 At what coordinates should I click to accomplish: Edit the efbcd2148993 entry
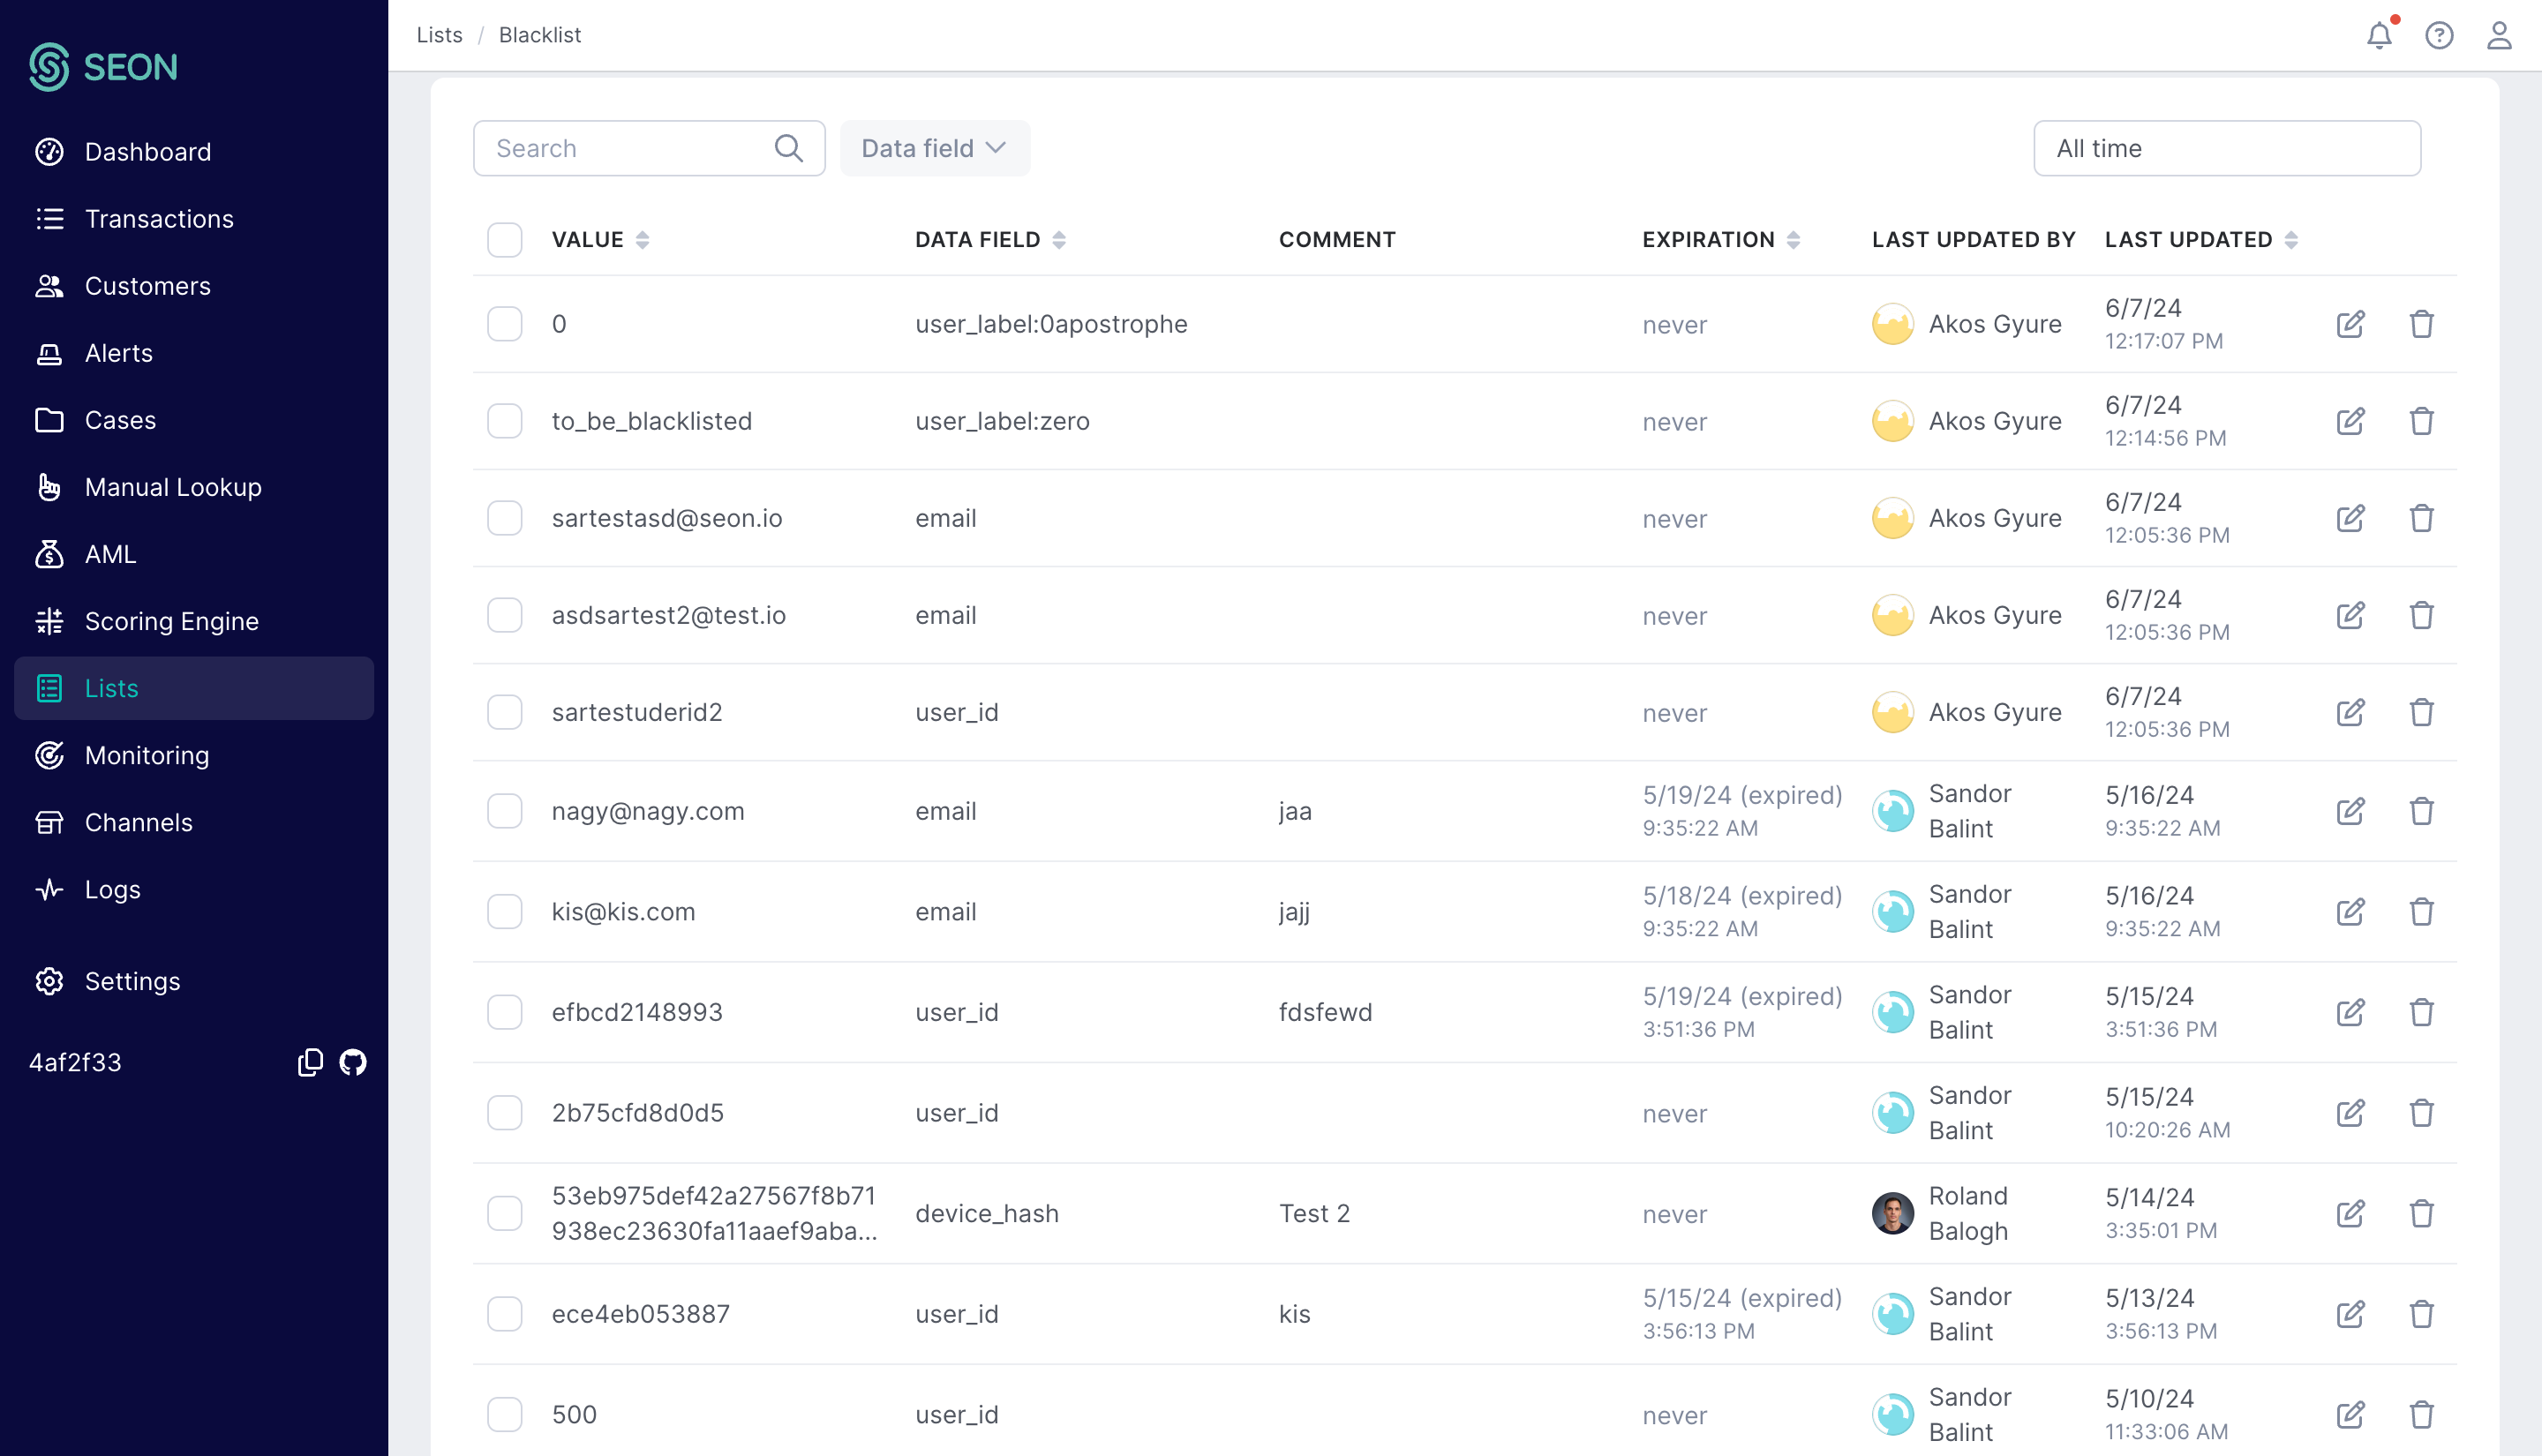click(x=2350, y=1012)
